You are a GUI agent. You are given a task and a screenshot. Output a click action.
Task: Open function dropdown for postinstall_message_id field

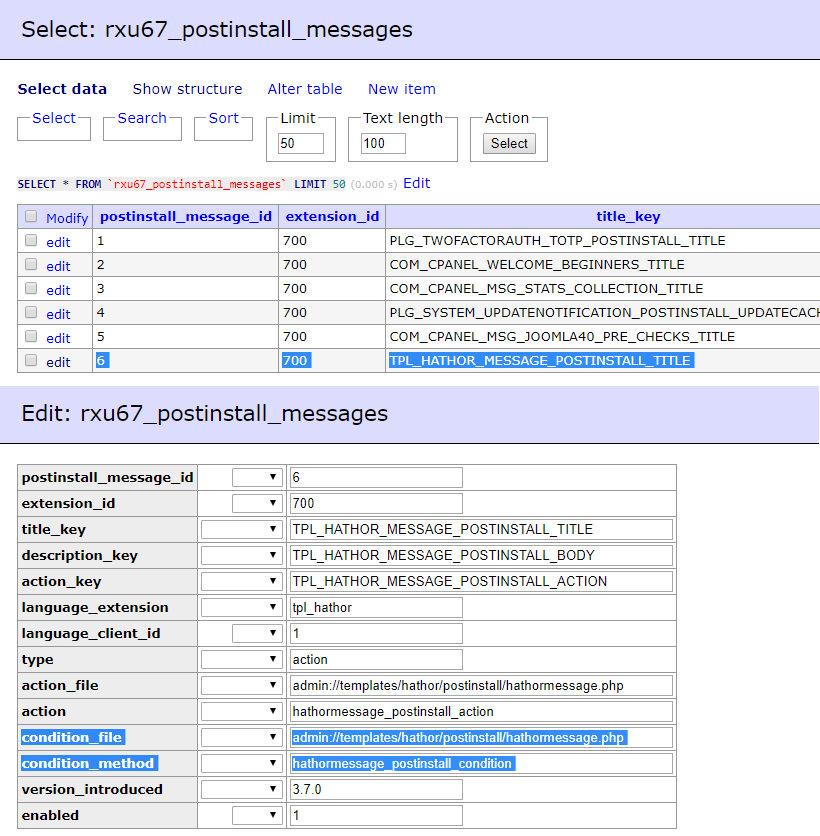(257, 477)
